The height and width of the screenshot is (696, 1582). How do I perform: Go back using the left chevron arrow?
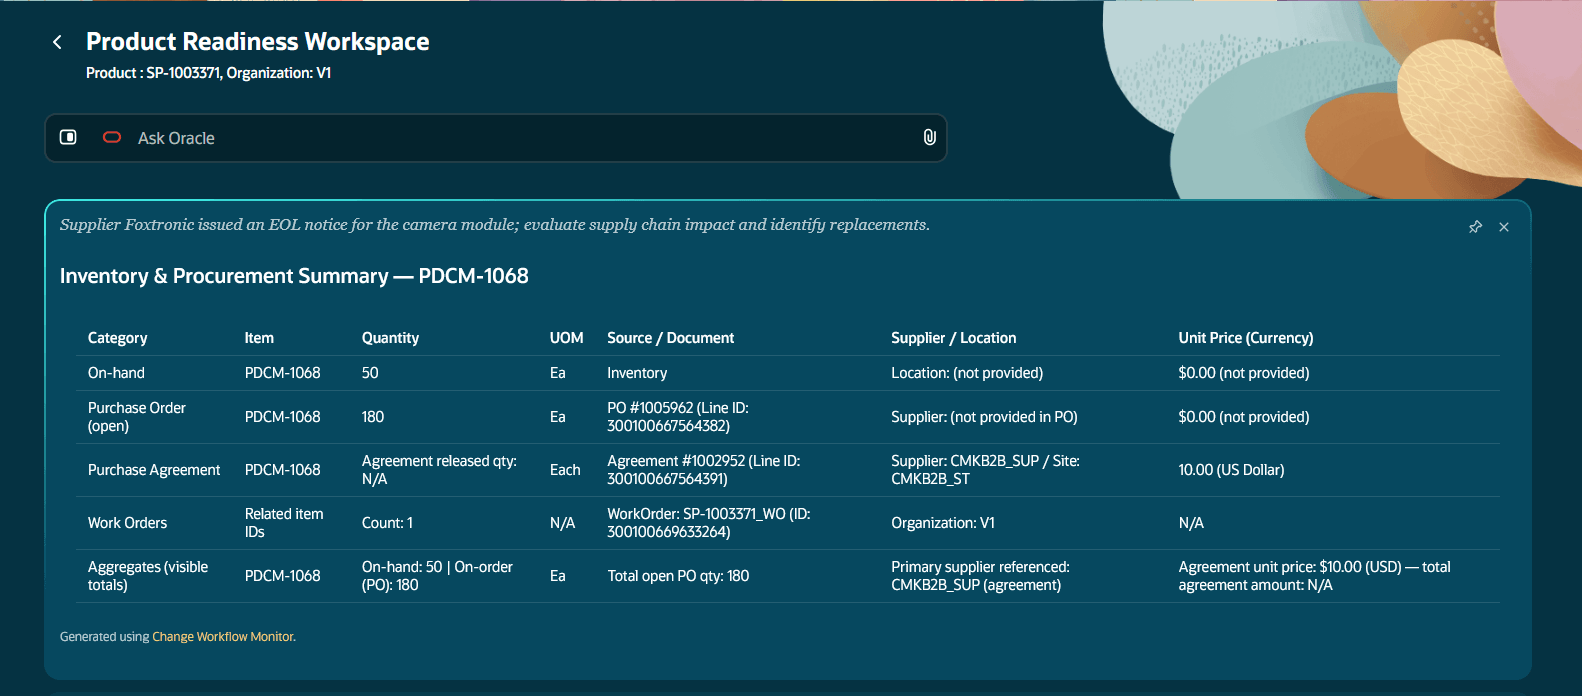pyautogui.click(x=57, y=42)
